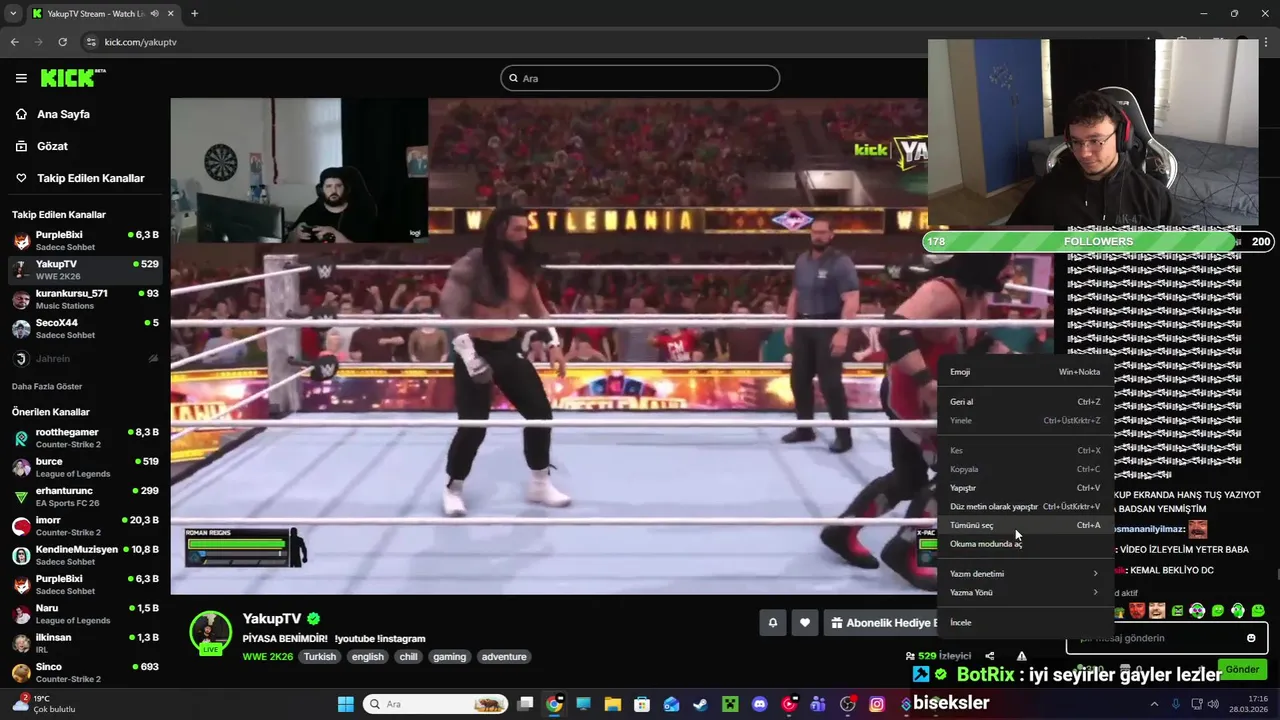The height and width of the screenshot is (720, 1280).
Task: Select YakupTV in followed channels sidebar
Action: point(85,269)
